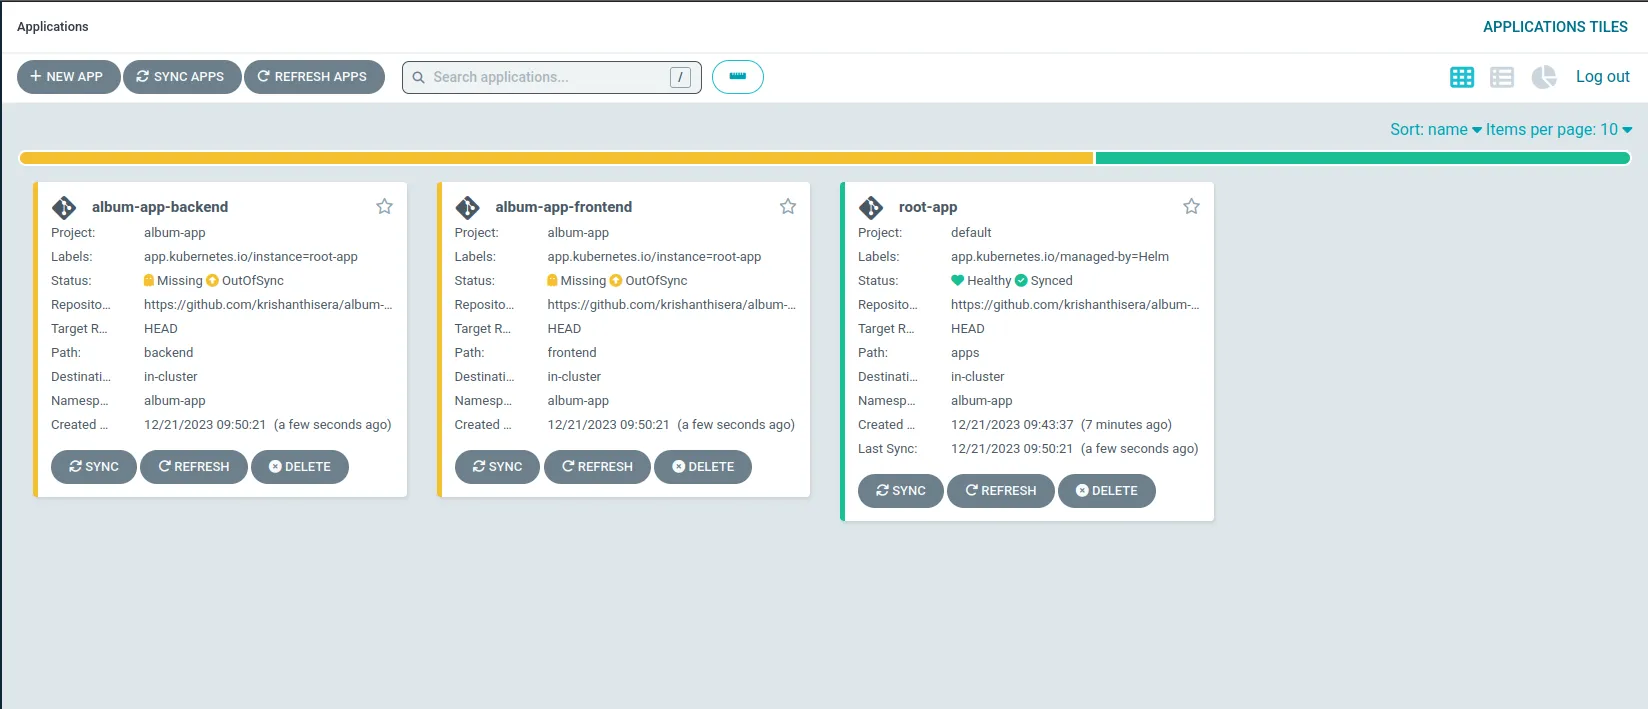This screenshot has height=709, width=1648.
Task: Click the green Synced status bar segment
Action: click(x=1363, y=158)
